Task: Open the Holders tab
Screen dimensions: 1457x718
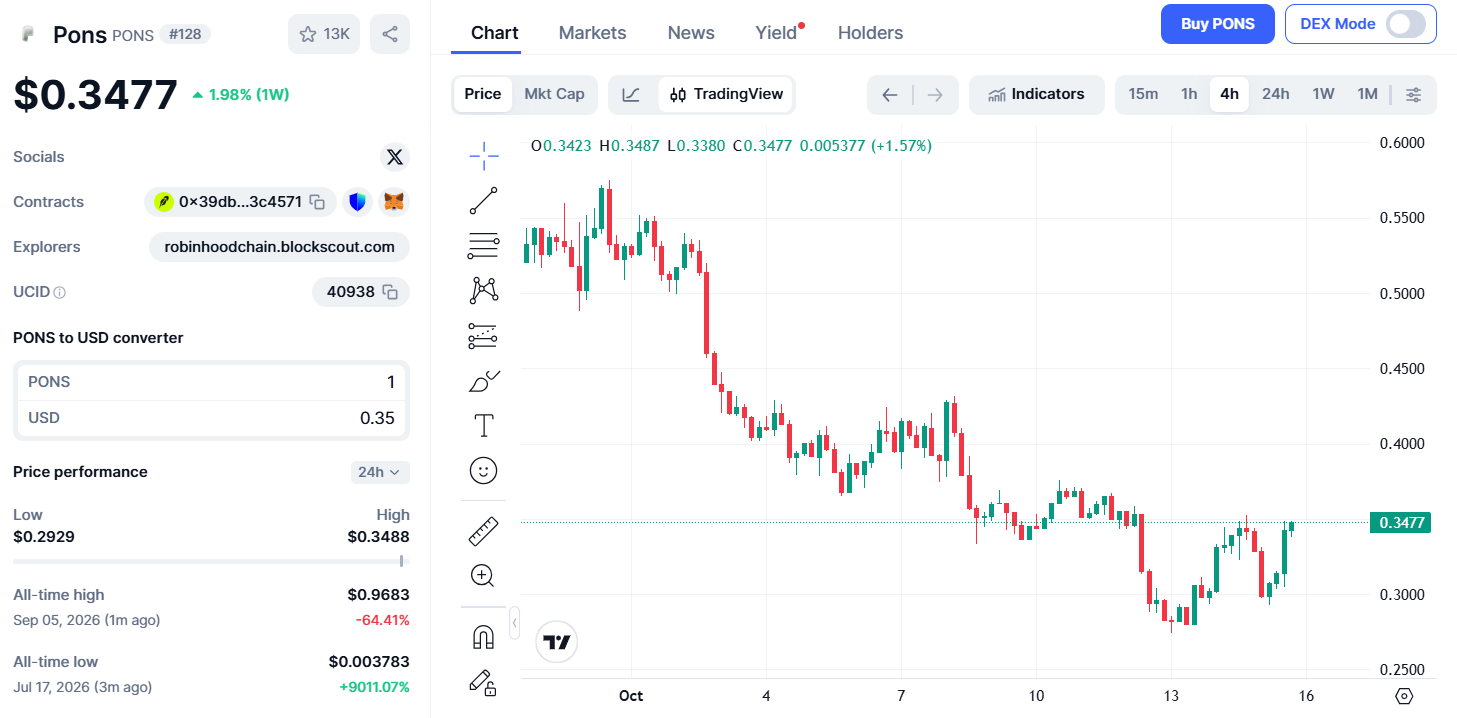Action: (x=870, y=33)
